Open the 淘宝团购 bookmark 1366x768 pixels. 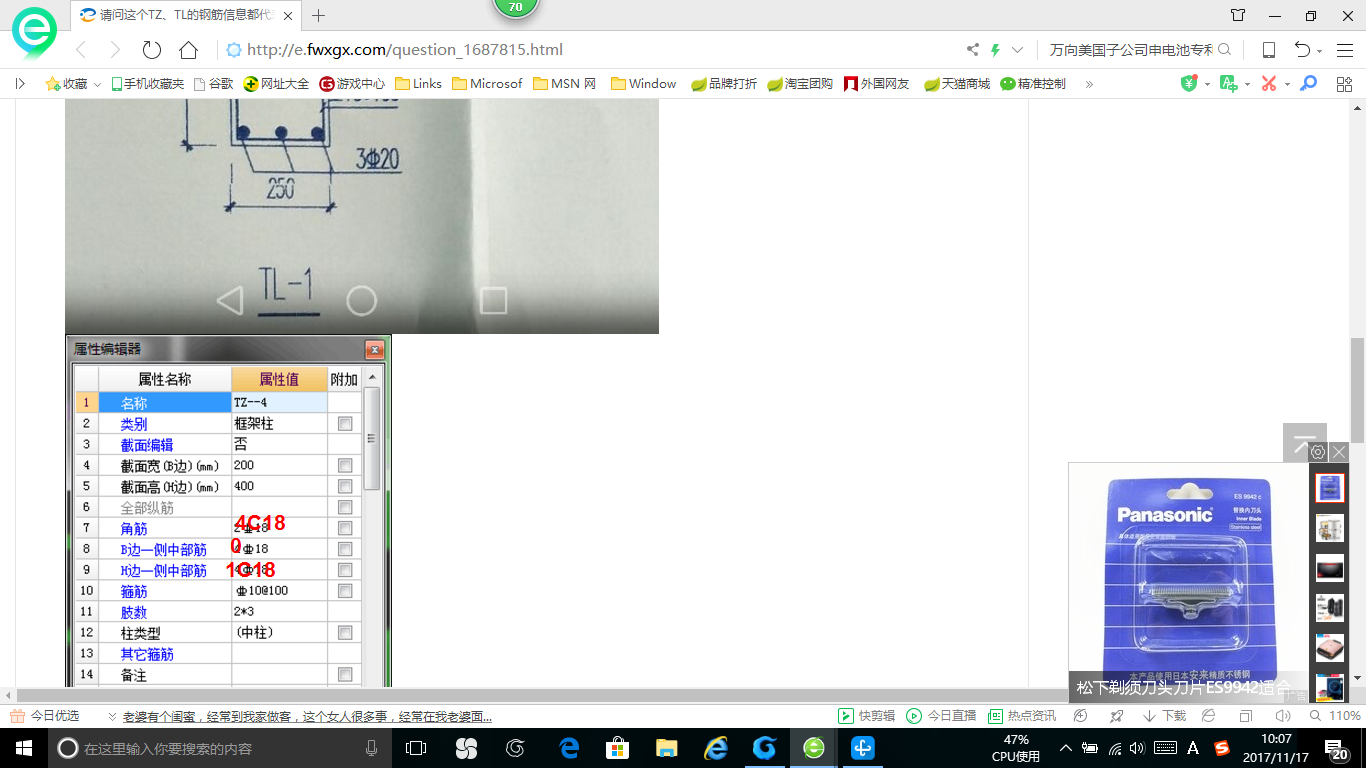coord(800,84)
